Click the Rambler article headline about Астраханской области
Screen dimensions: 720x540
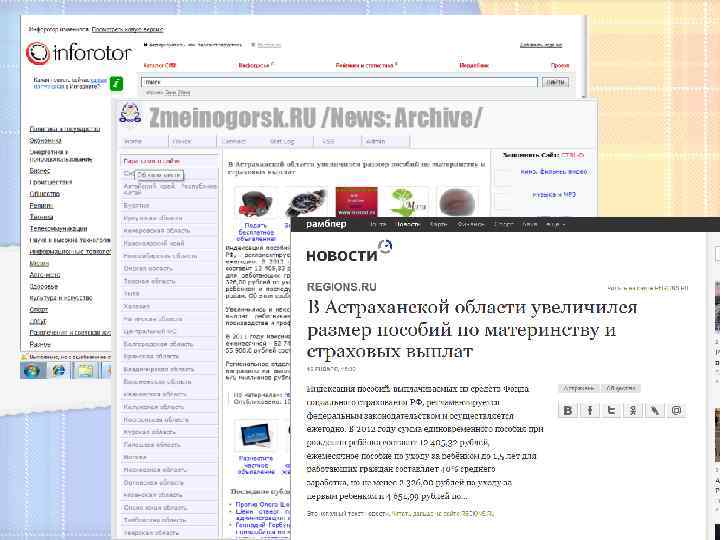472,329
